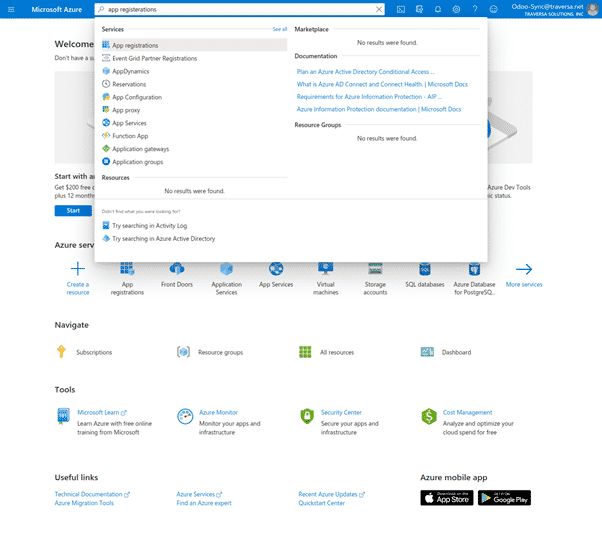Try searching in Azure Active Directory
The height and width of the screenshot is (544, 602).
(163, 239)
